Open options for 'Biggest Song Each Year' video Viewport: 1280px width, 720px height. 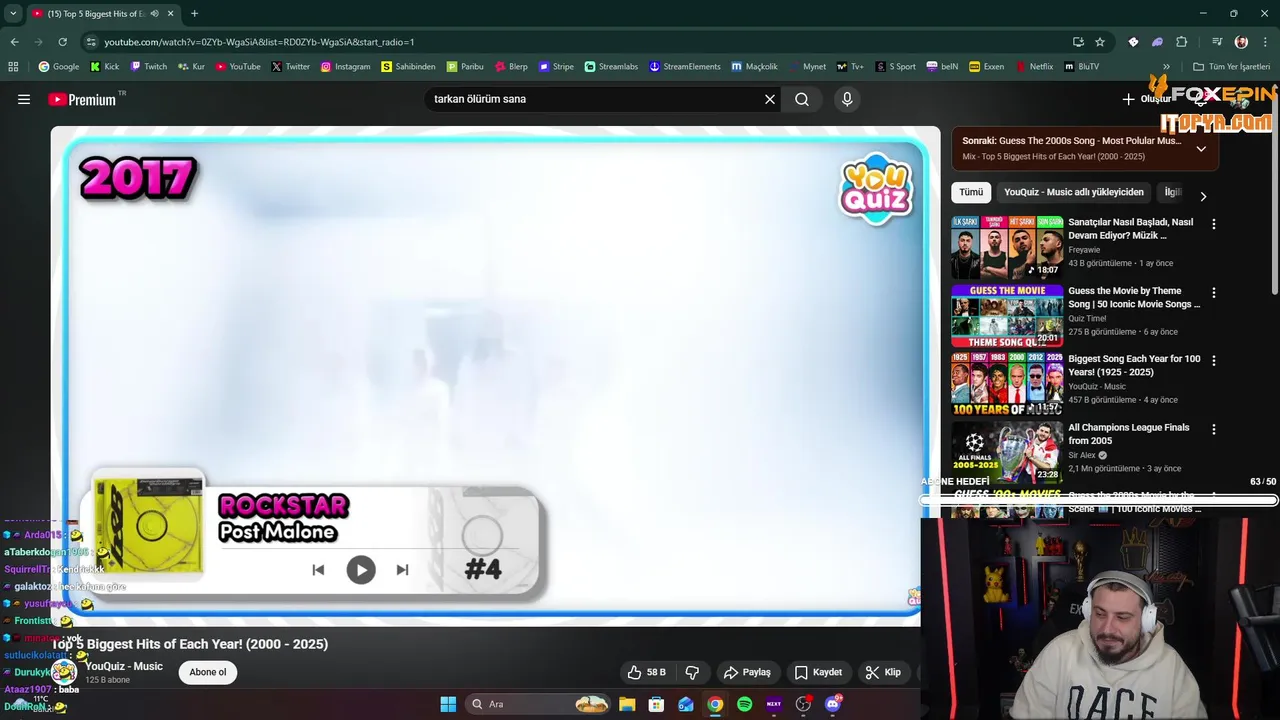pos(1214,361)
